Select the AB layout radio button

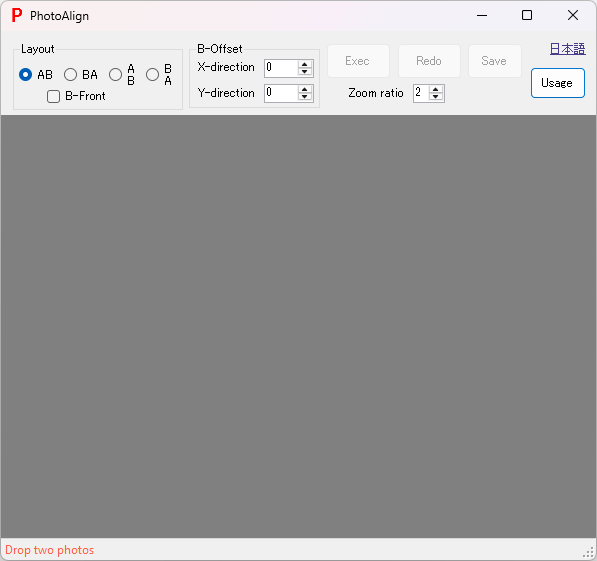26,75
